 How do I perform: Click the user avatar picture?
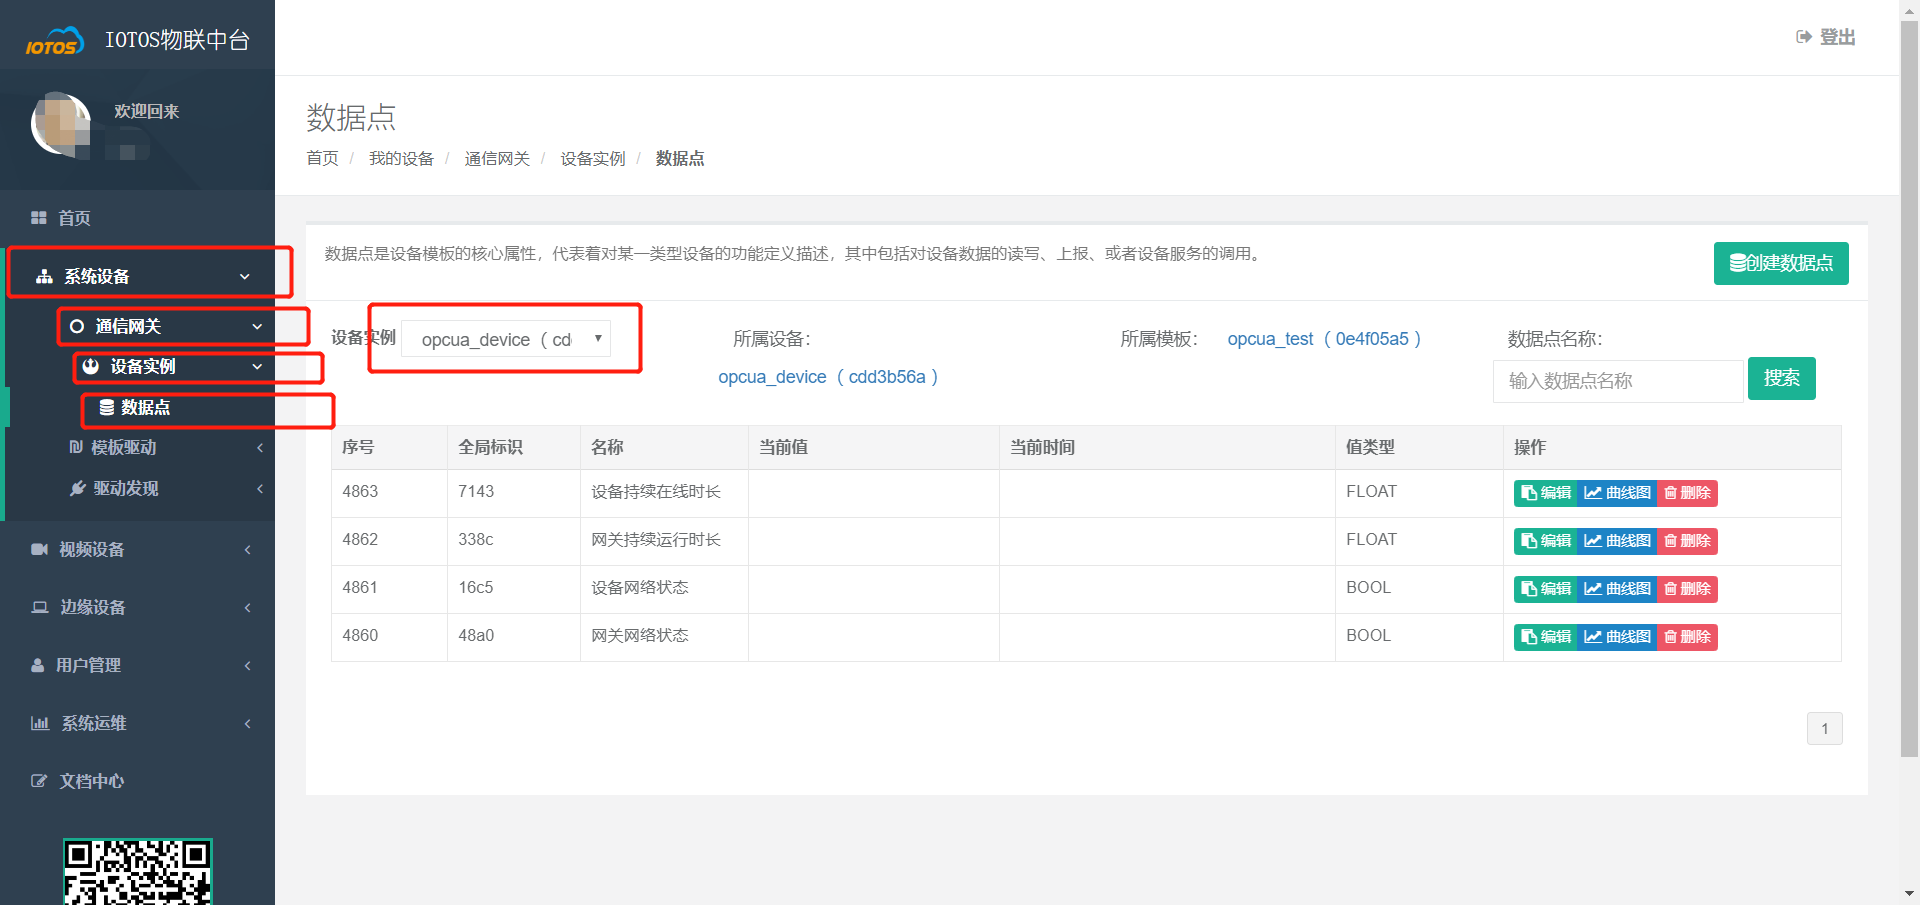(62, 125)
